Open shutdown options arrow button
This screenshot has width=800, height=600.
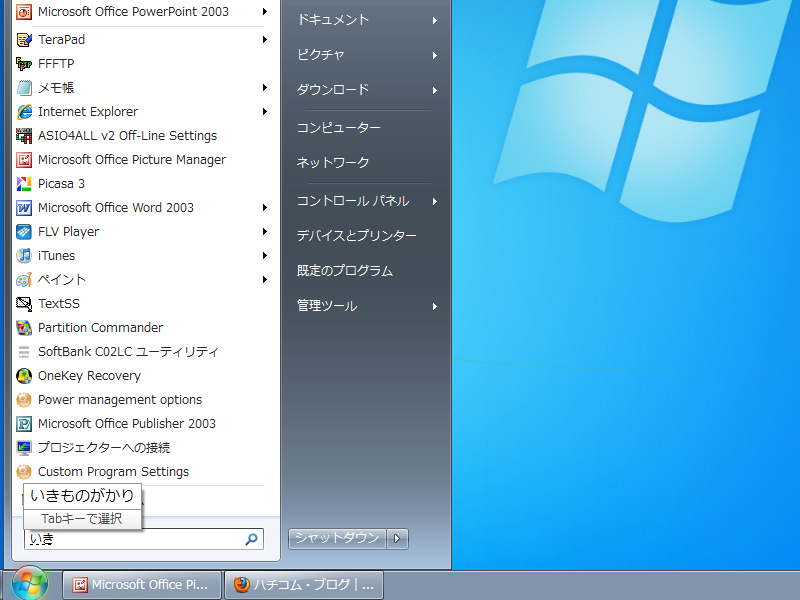click(x=397, y=538)
